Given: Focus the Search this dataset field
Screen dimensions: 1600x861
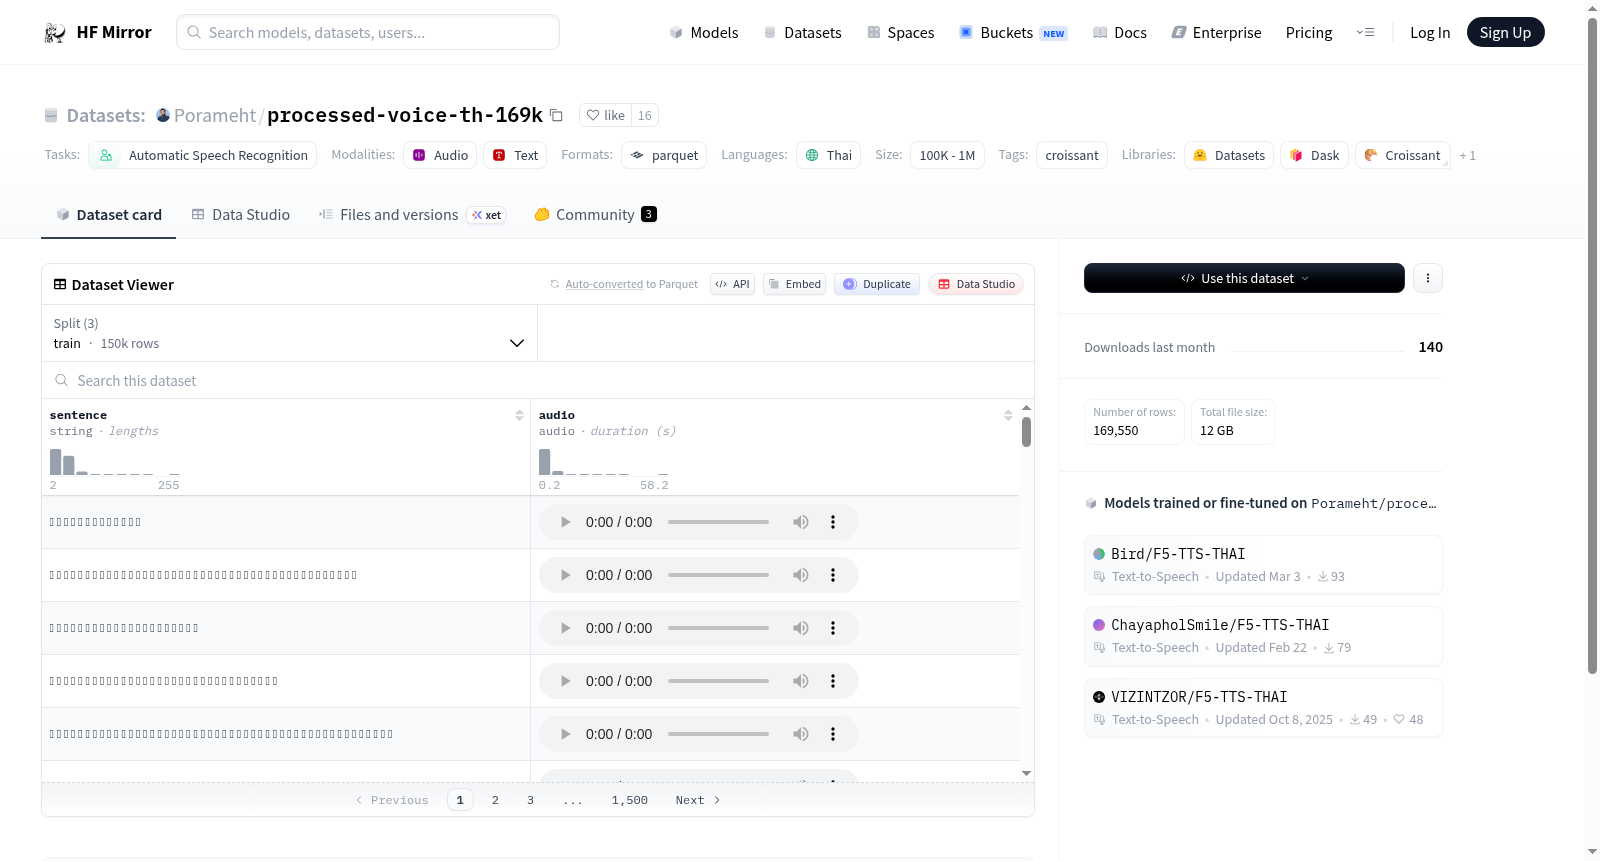Looking at the screenshot, I should (x=538, y=381).
